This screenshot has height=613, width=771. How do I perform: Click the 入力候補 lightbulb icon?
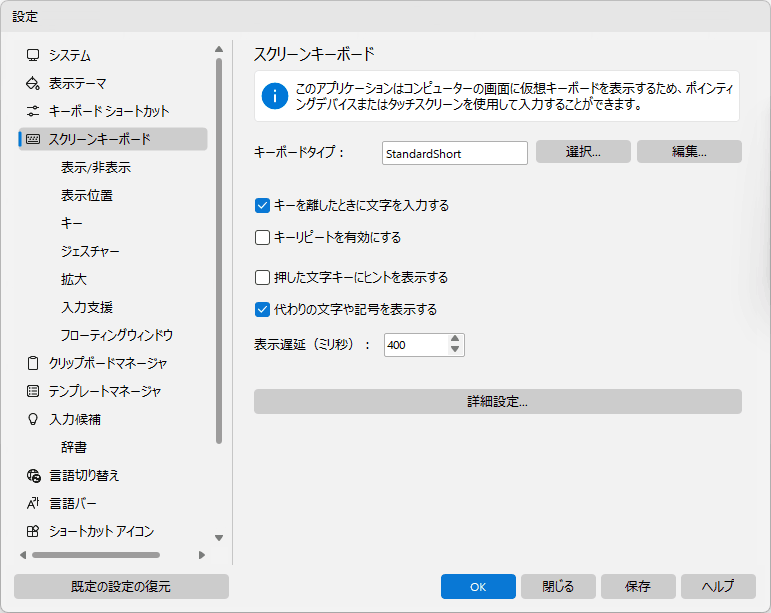(33, 419)
